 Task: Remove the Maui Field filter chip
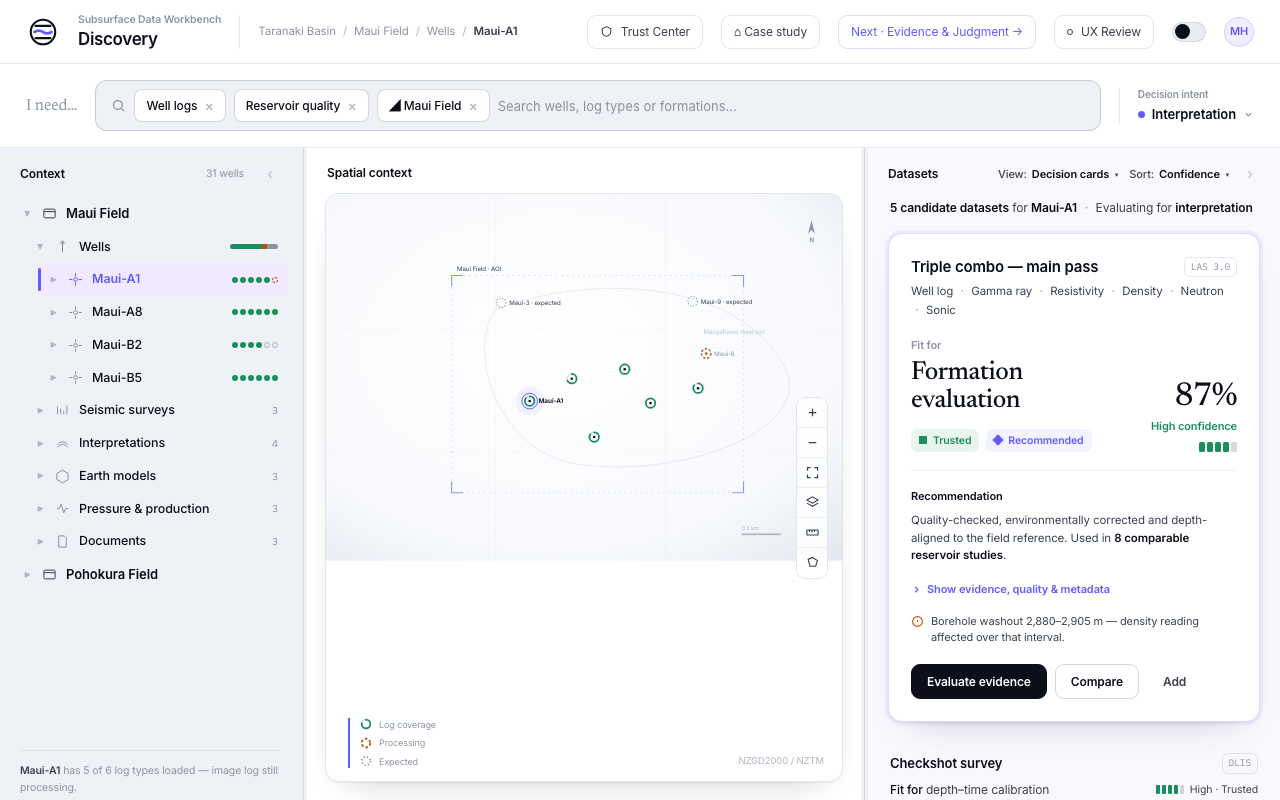coord(473,106)
